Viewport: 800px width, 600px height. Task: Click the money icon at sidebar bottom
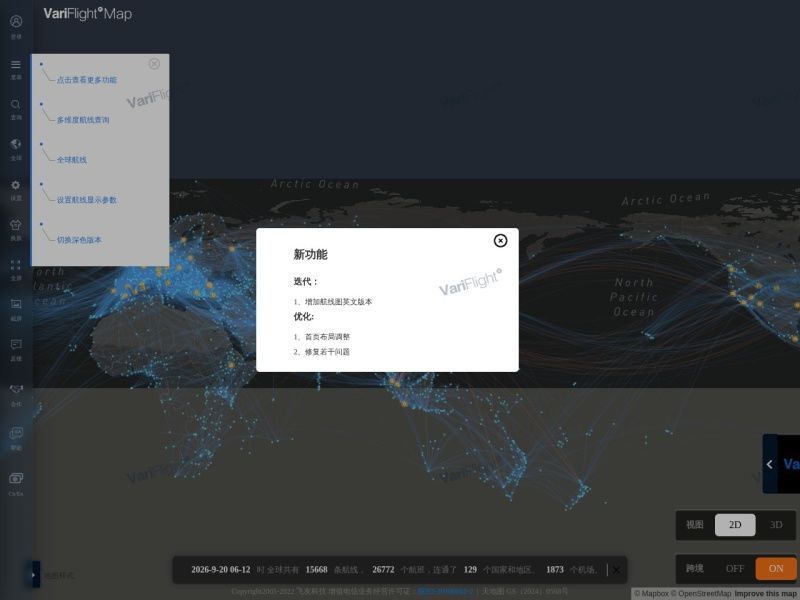(x=16, y=479)
